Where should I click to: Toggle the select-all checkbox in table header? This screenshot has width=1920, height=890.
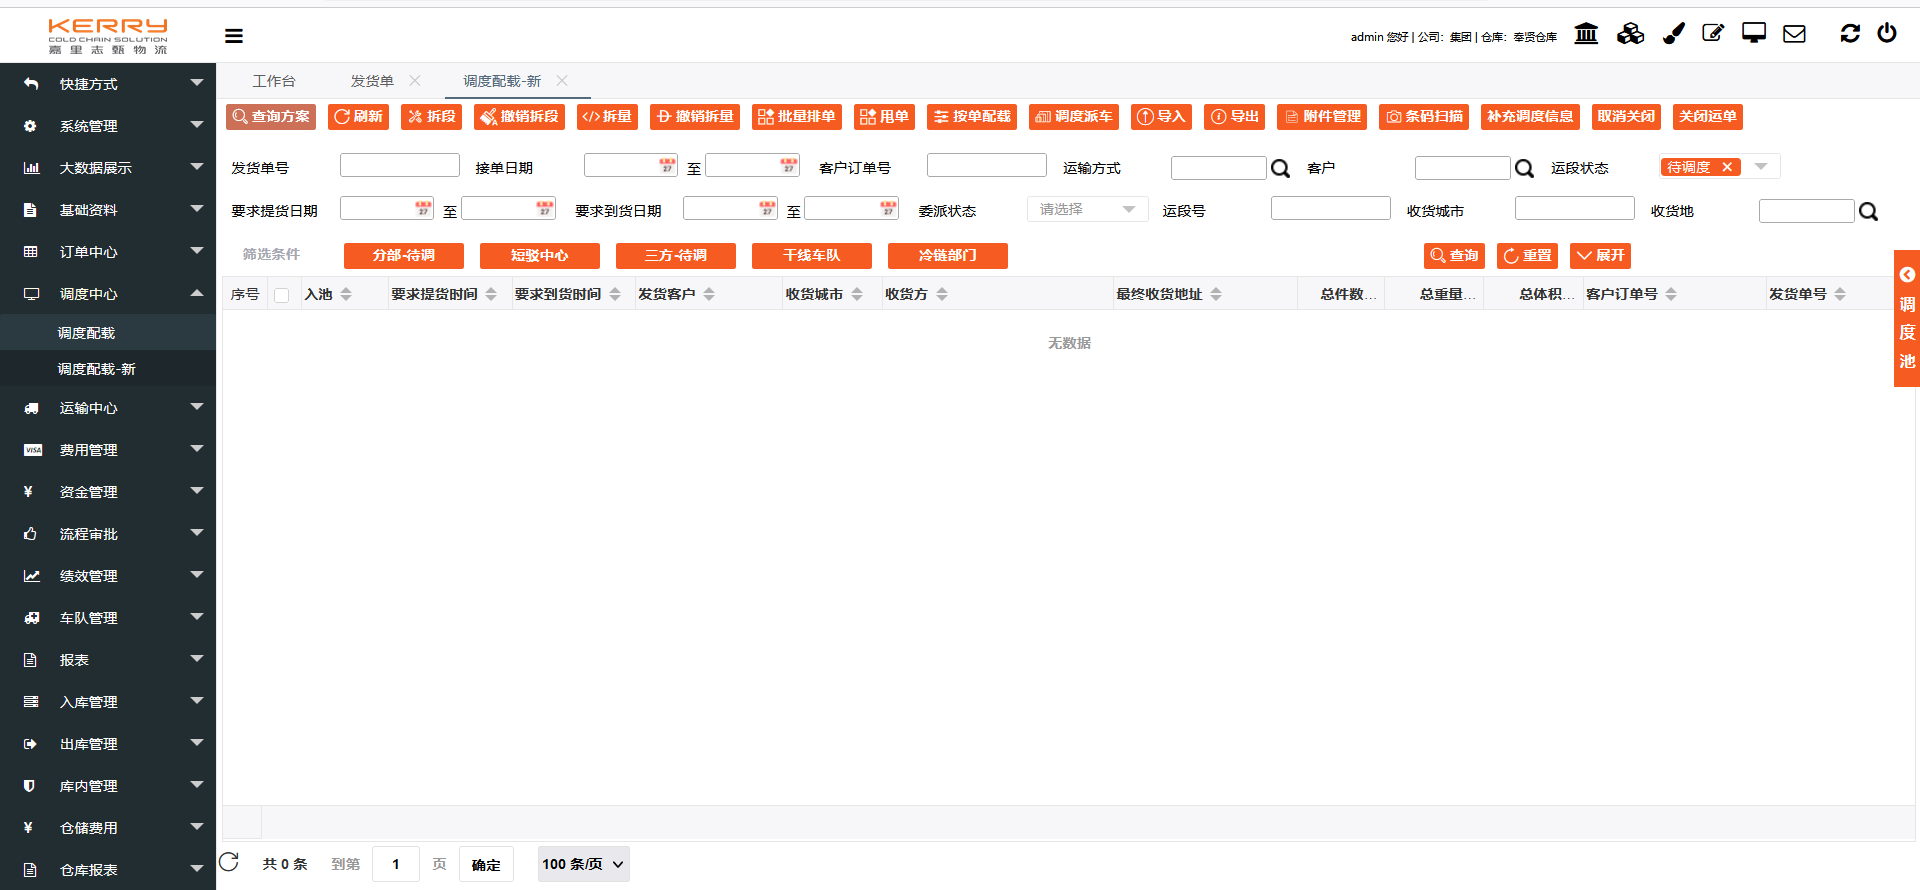tap(282, 295)
